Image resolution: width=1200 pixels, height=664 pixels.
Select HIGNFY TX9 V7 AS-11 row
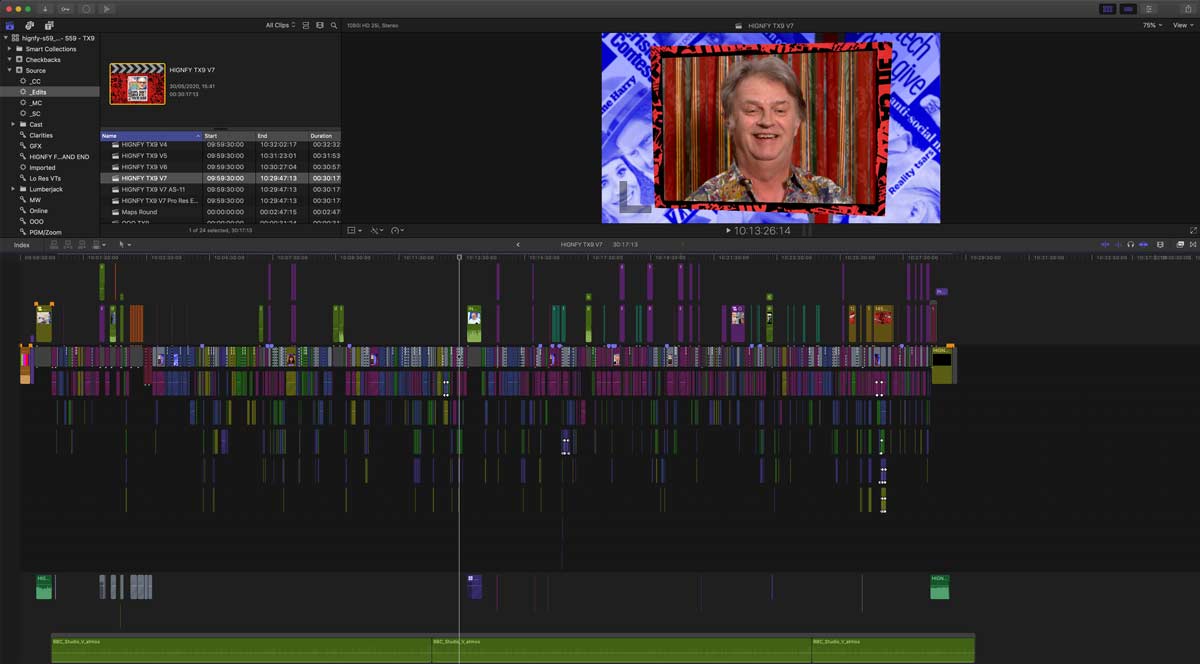click(x=221, y=189)
